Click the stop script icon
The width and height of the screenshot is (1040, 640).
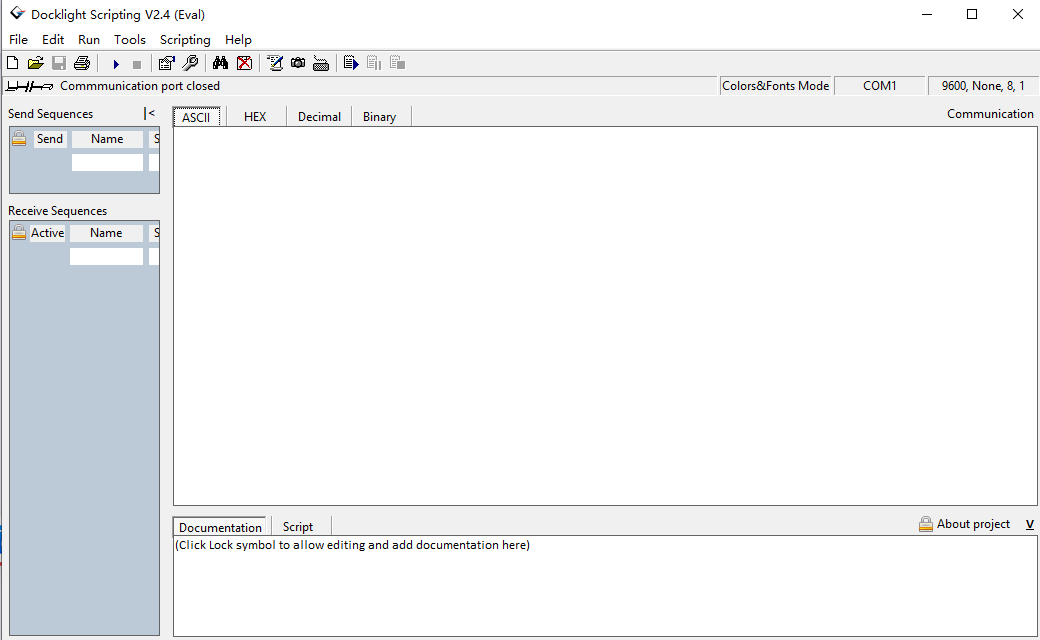click(397, 63)
